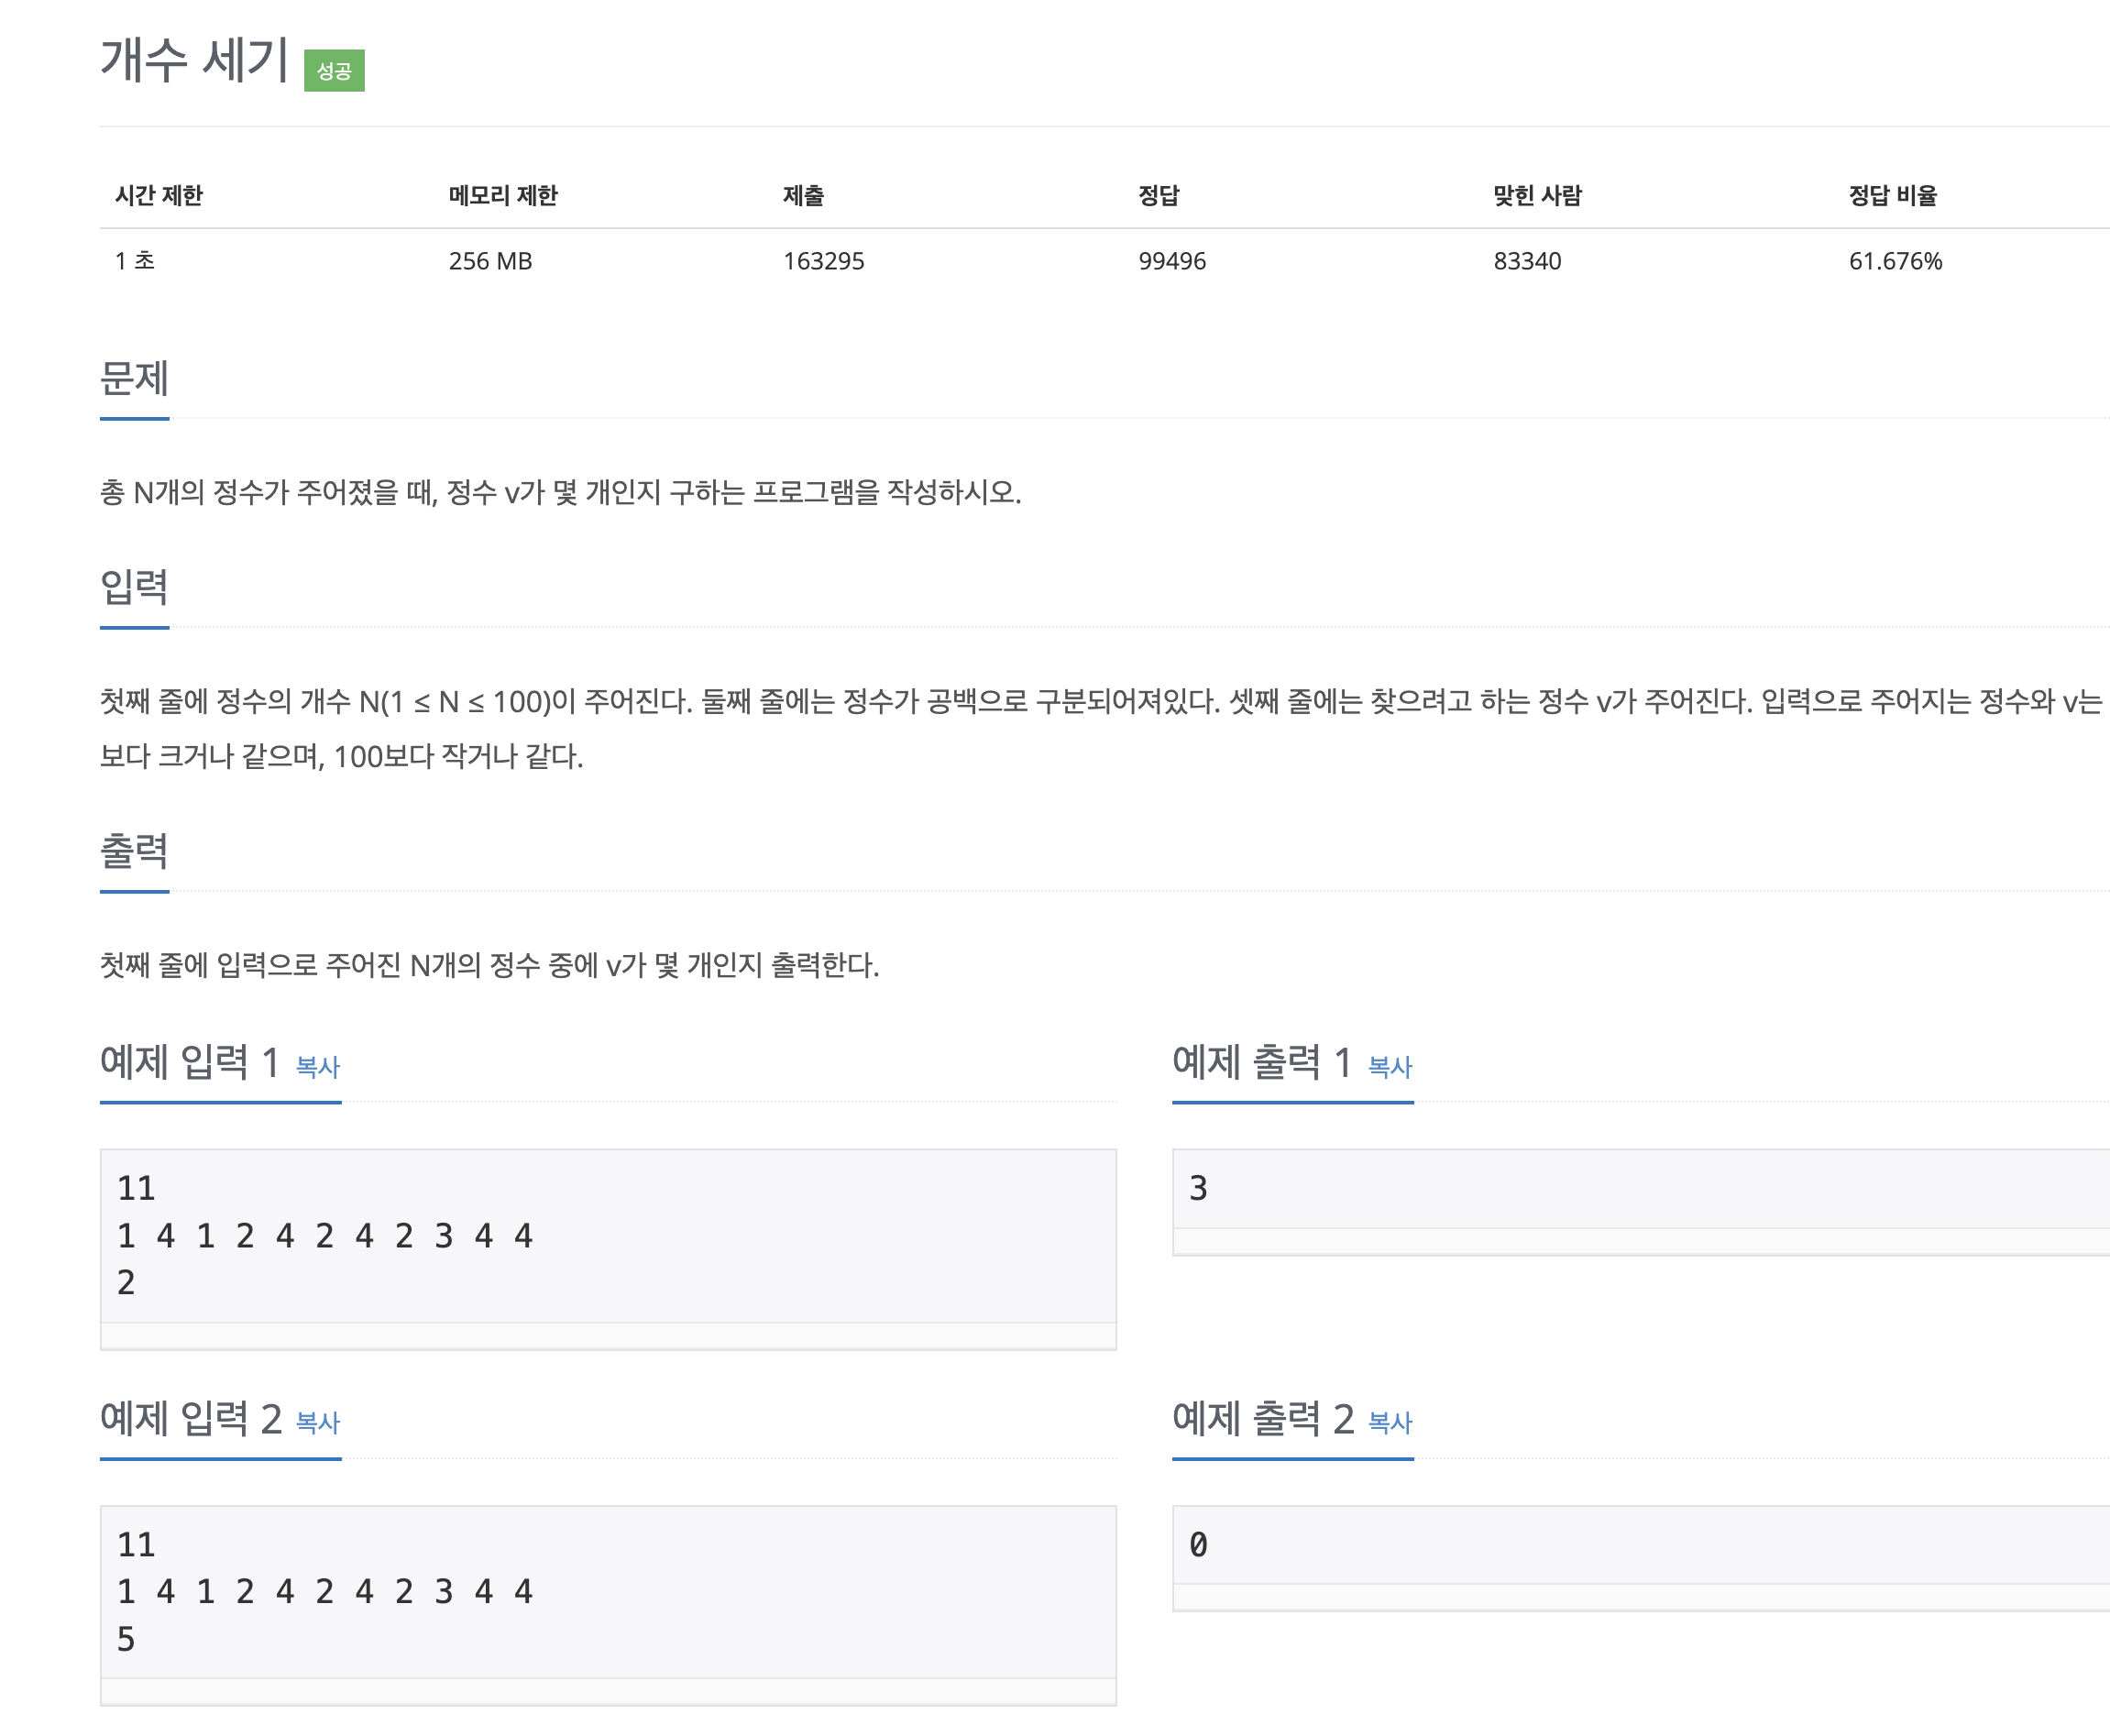
Task: Copy 예제 입력 1 with 복사 link
Action: click(x=318, y=1067)
